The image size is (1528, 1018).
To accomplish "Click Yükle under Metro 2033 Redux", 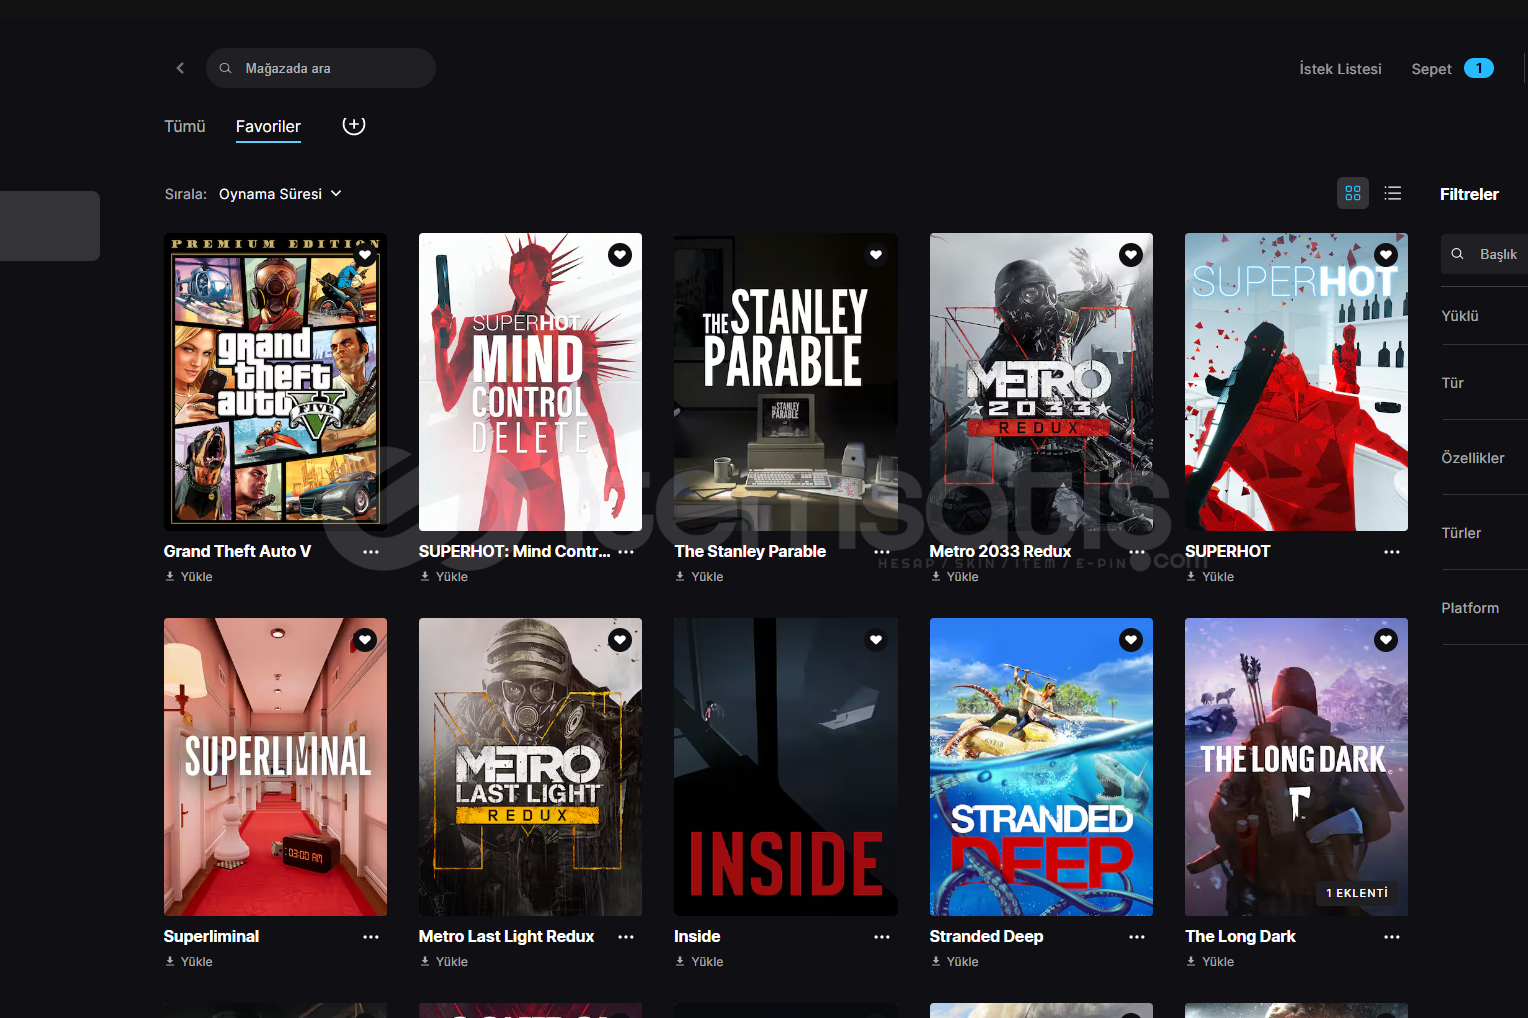I will pos(955,577).
